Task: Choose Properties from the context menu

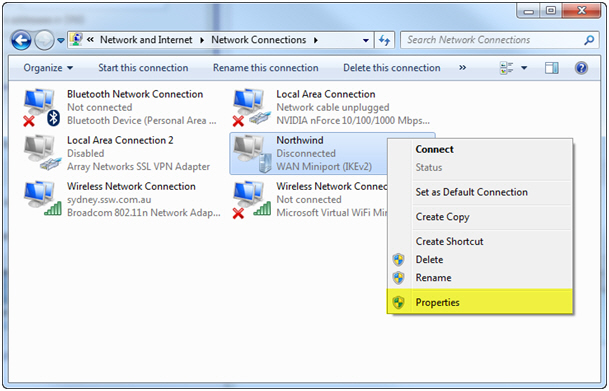Action: pos(480,302)
